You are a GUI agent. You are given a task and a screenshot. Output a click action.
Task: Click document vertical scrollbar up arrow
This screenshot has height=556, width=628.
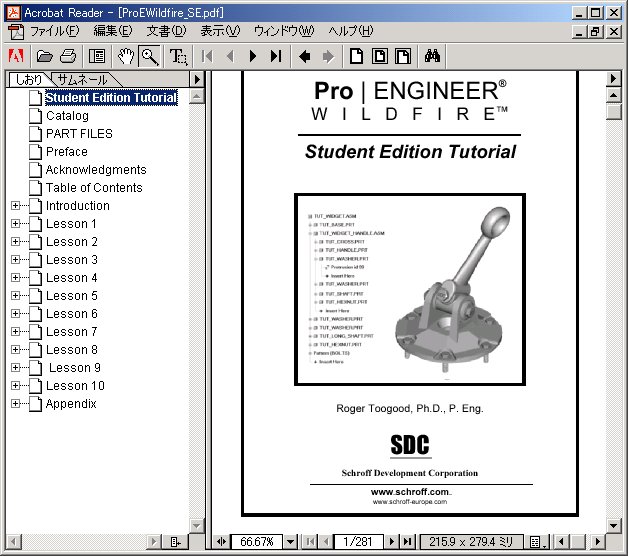(x=614, y=95)
